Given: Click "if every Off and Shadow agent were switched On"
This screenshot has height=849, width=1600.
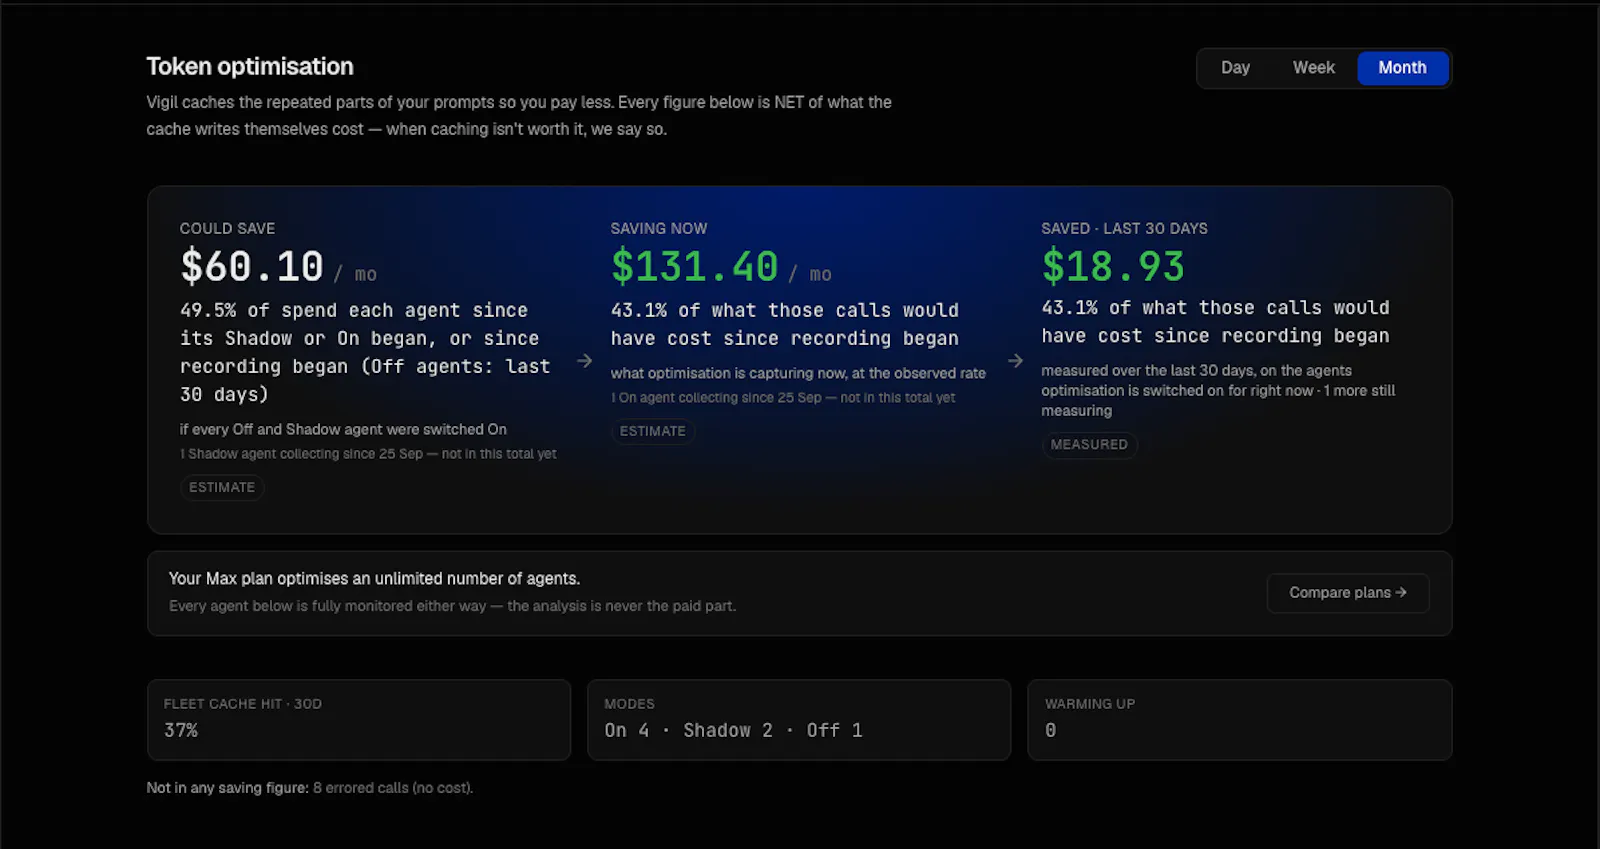Looking at the screenshot, I should click(x=343, y=429).
